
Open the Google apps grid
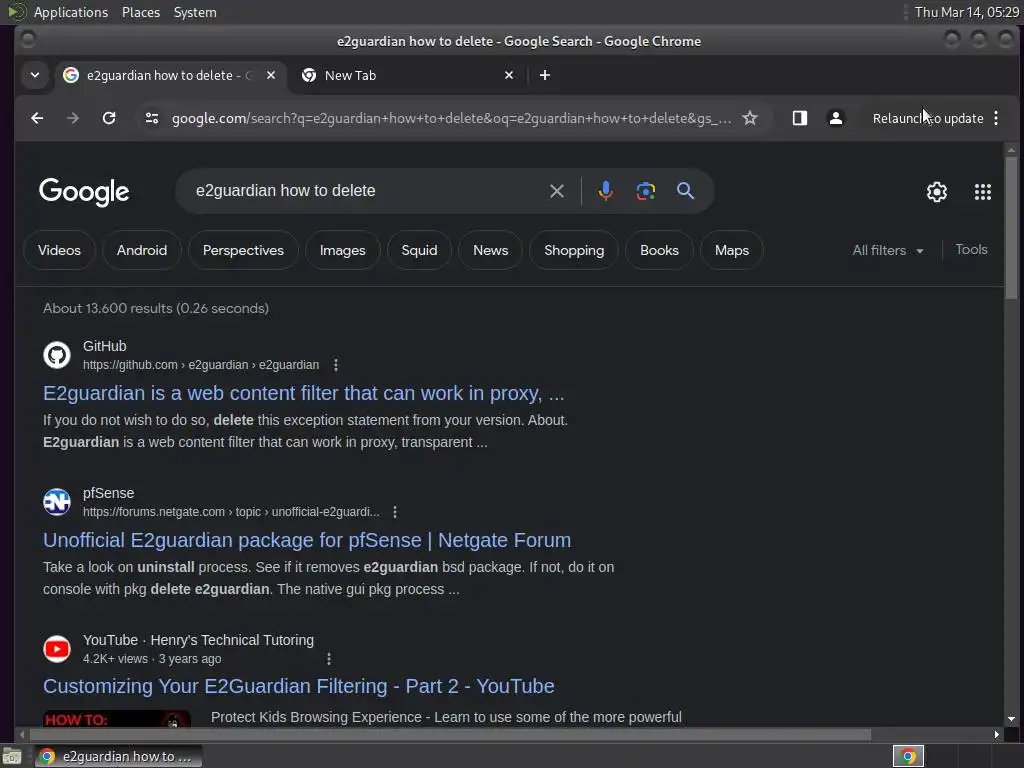(x=982, y=192)
